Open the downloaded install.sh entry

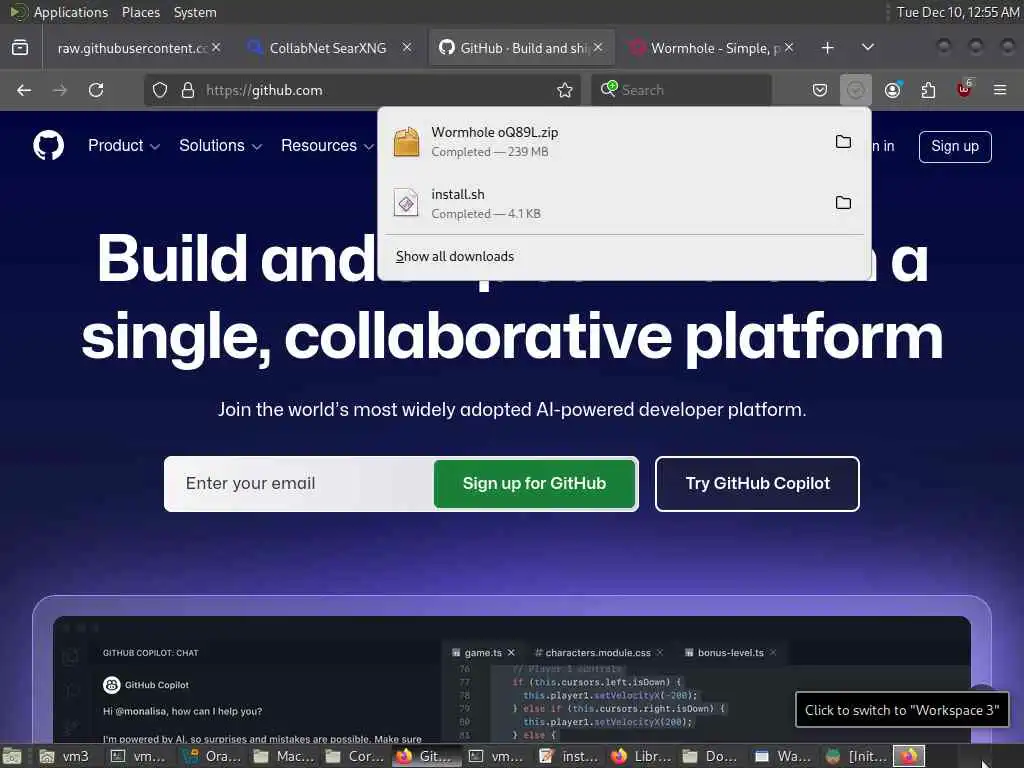604,203
